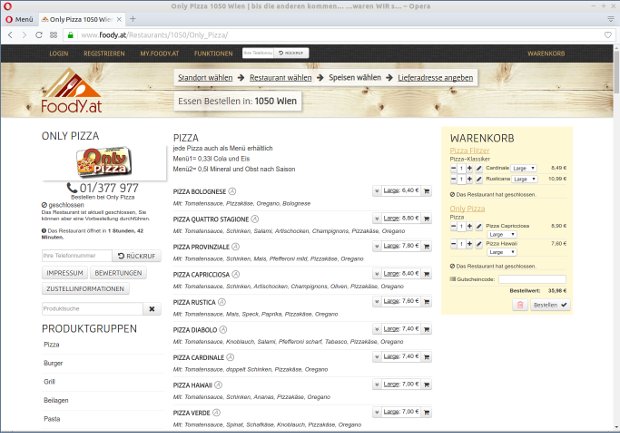620x433 pixels.
Task: Open allergen info icon for Pizza Quattro Stagione
Action: [255, 219]
